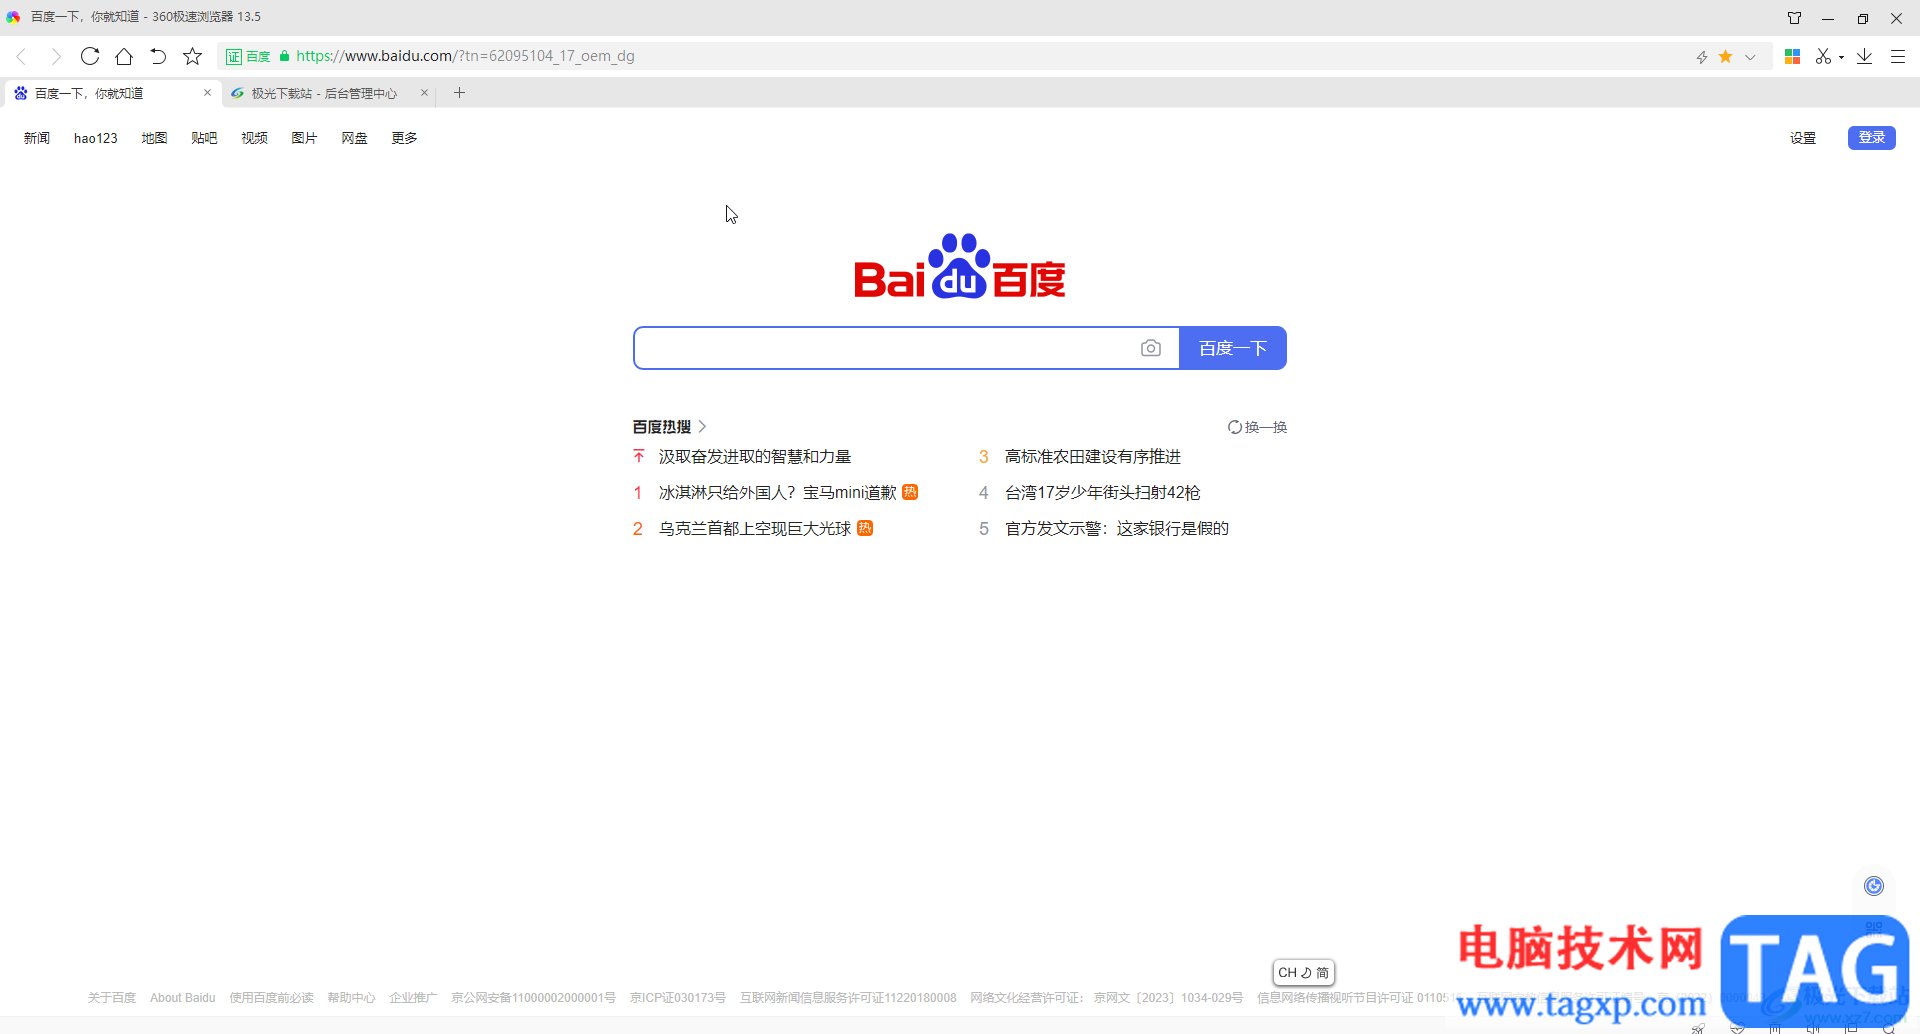Click the camera image search icon
1920x1034 pixels.
[1151, 348]
